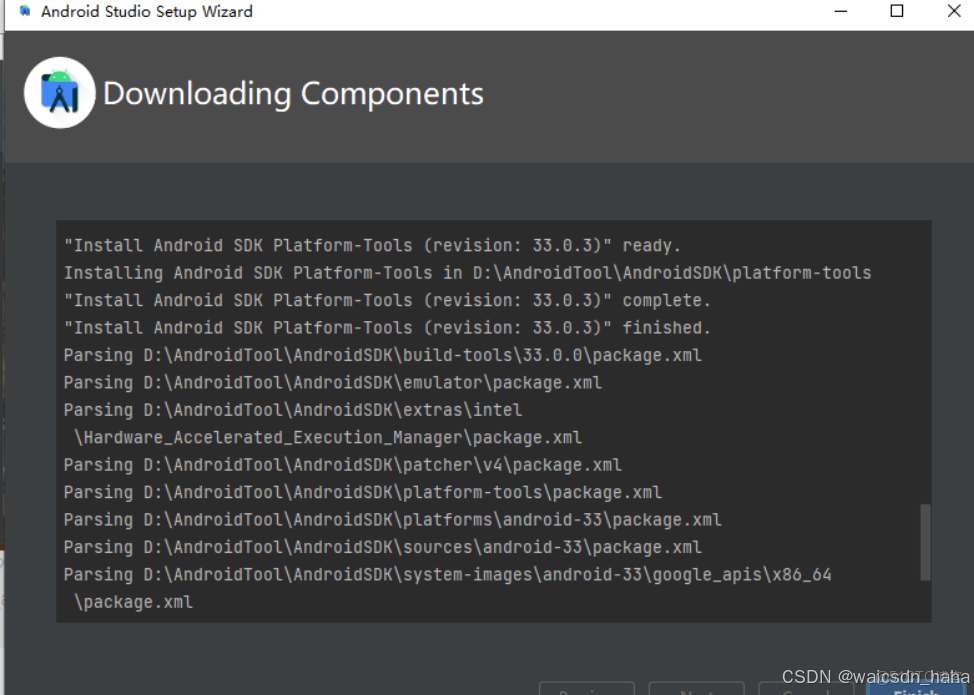Click the emulator package.xml parsing line
Viewport: 974px width, 695px height.
[x=333, y=381]
